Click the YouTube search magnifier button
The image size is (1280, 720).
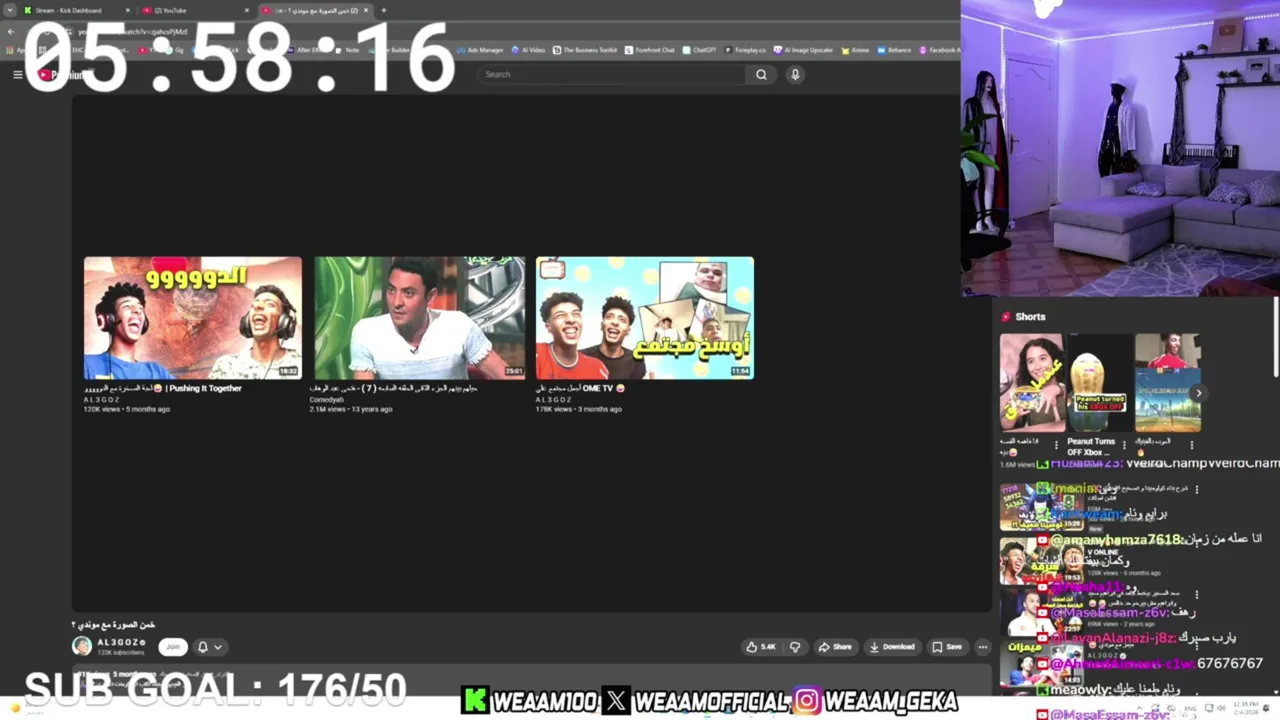(x=761, y=74)
